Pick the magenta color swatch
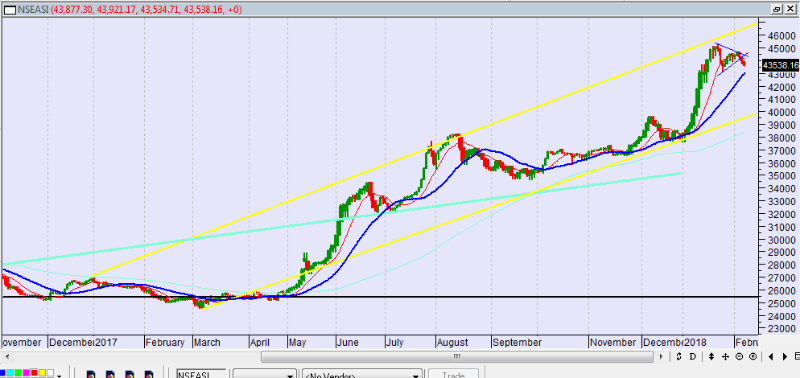Screen dimensions: 800x378 (26, 373)
